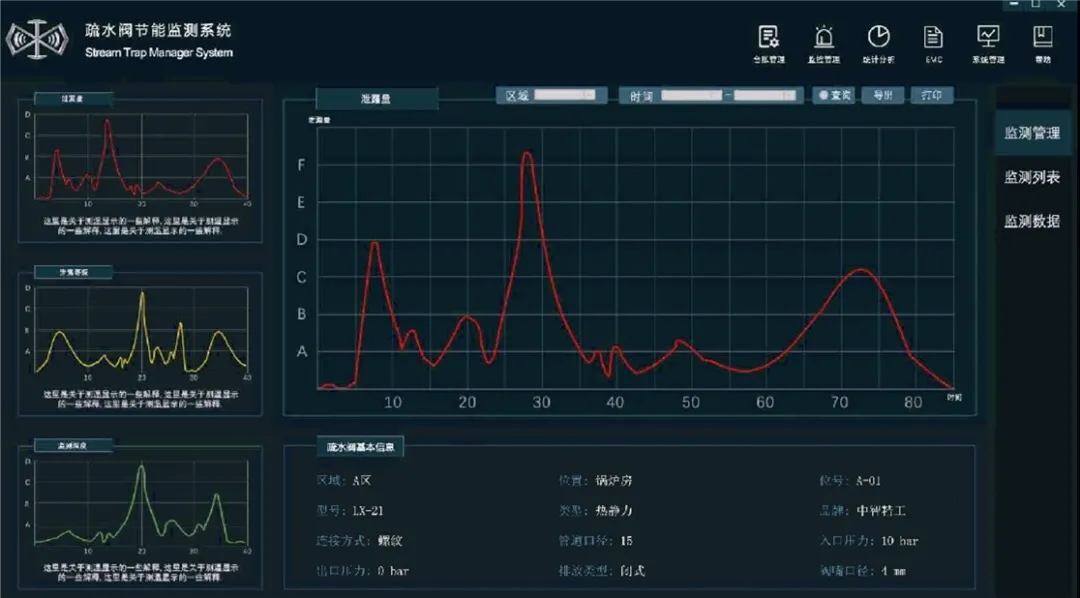The image size is (1080, 598).
Task: Select the 泄露量 tab above main chart
Action: (377, 99)
